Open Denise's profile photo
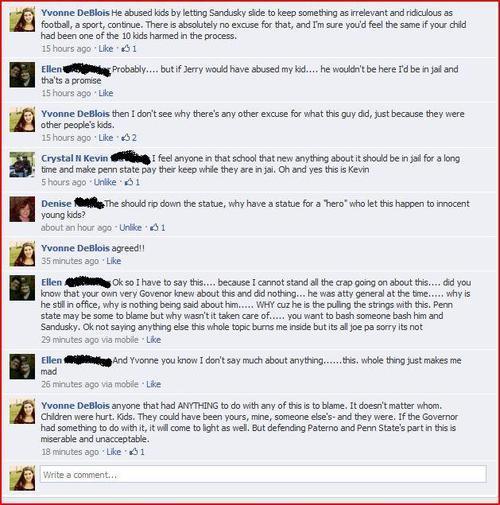500x505 pixels. pos(22,209)
